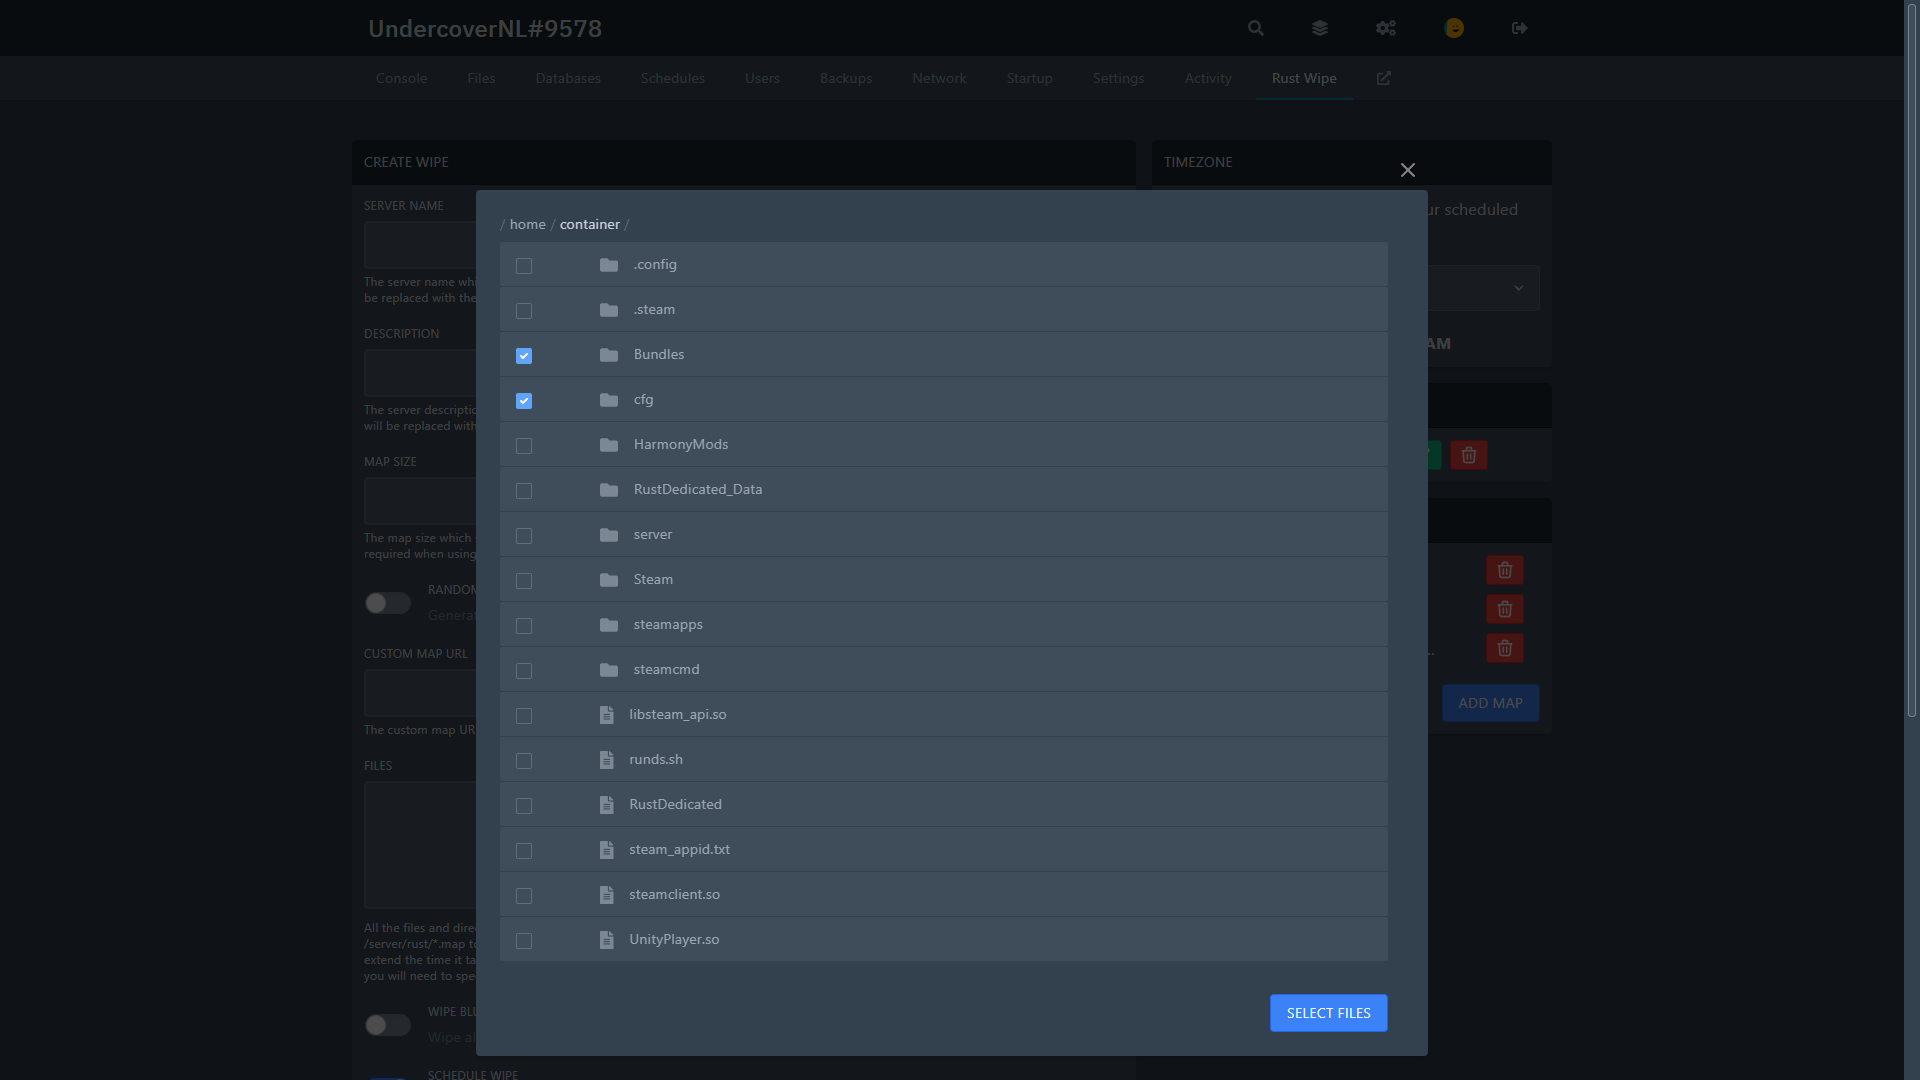Click the .config folder icon
Screen dimensions: 1920x1080
tap(609, 265)
